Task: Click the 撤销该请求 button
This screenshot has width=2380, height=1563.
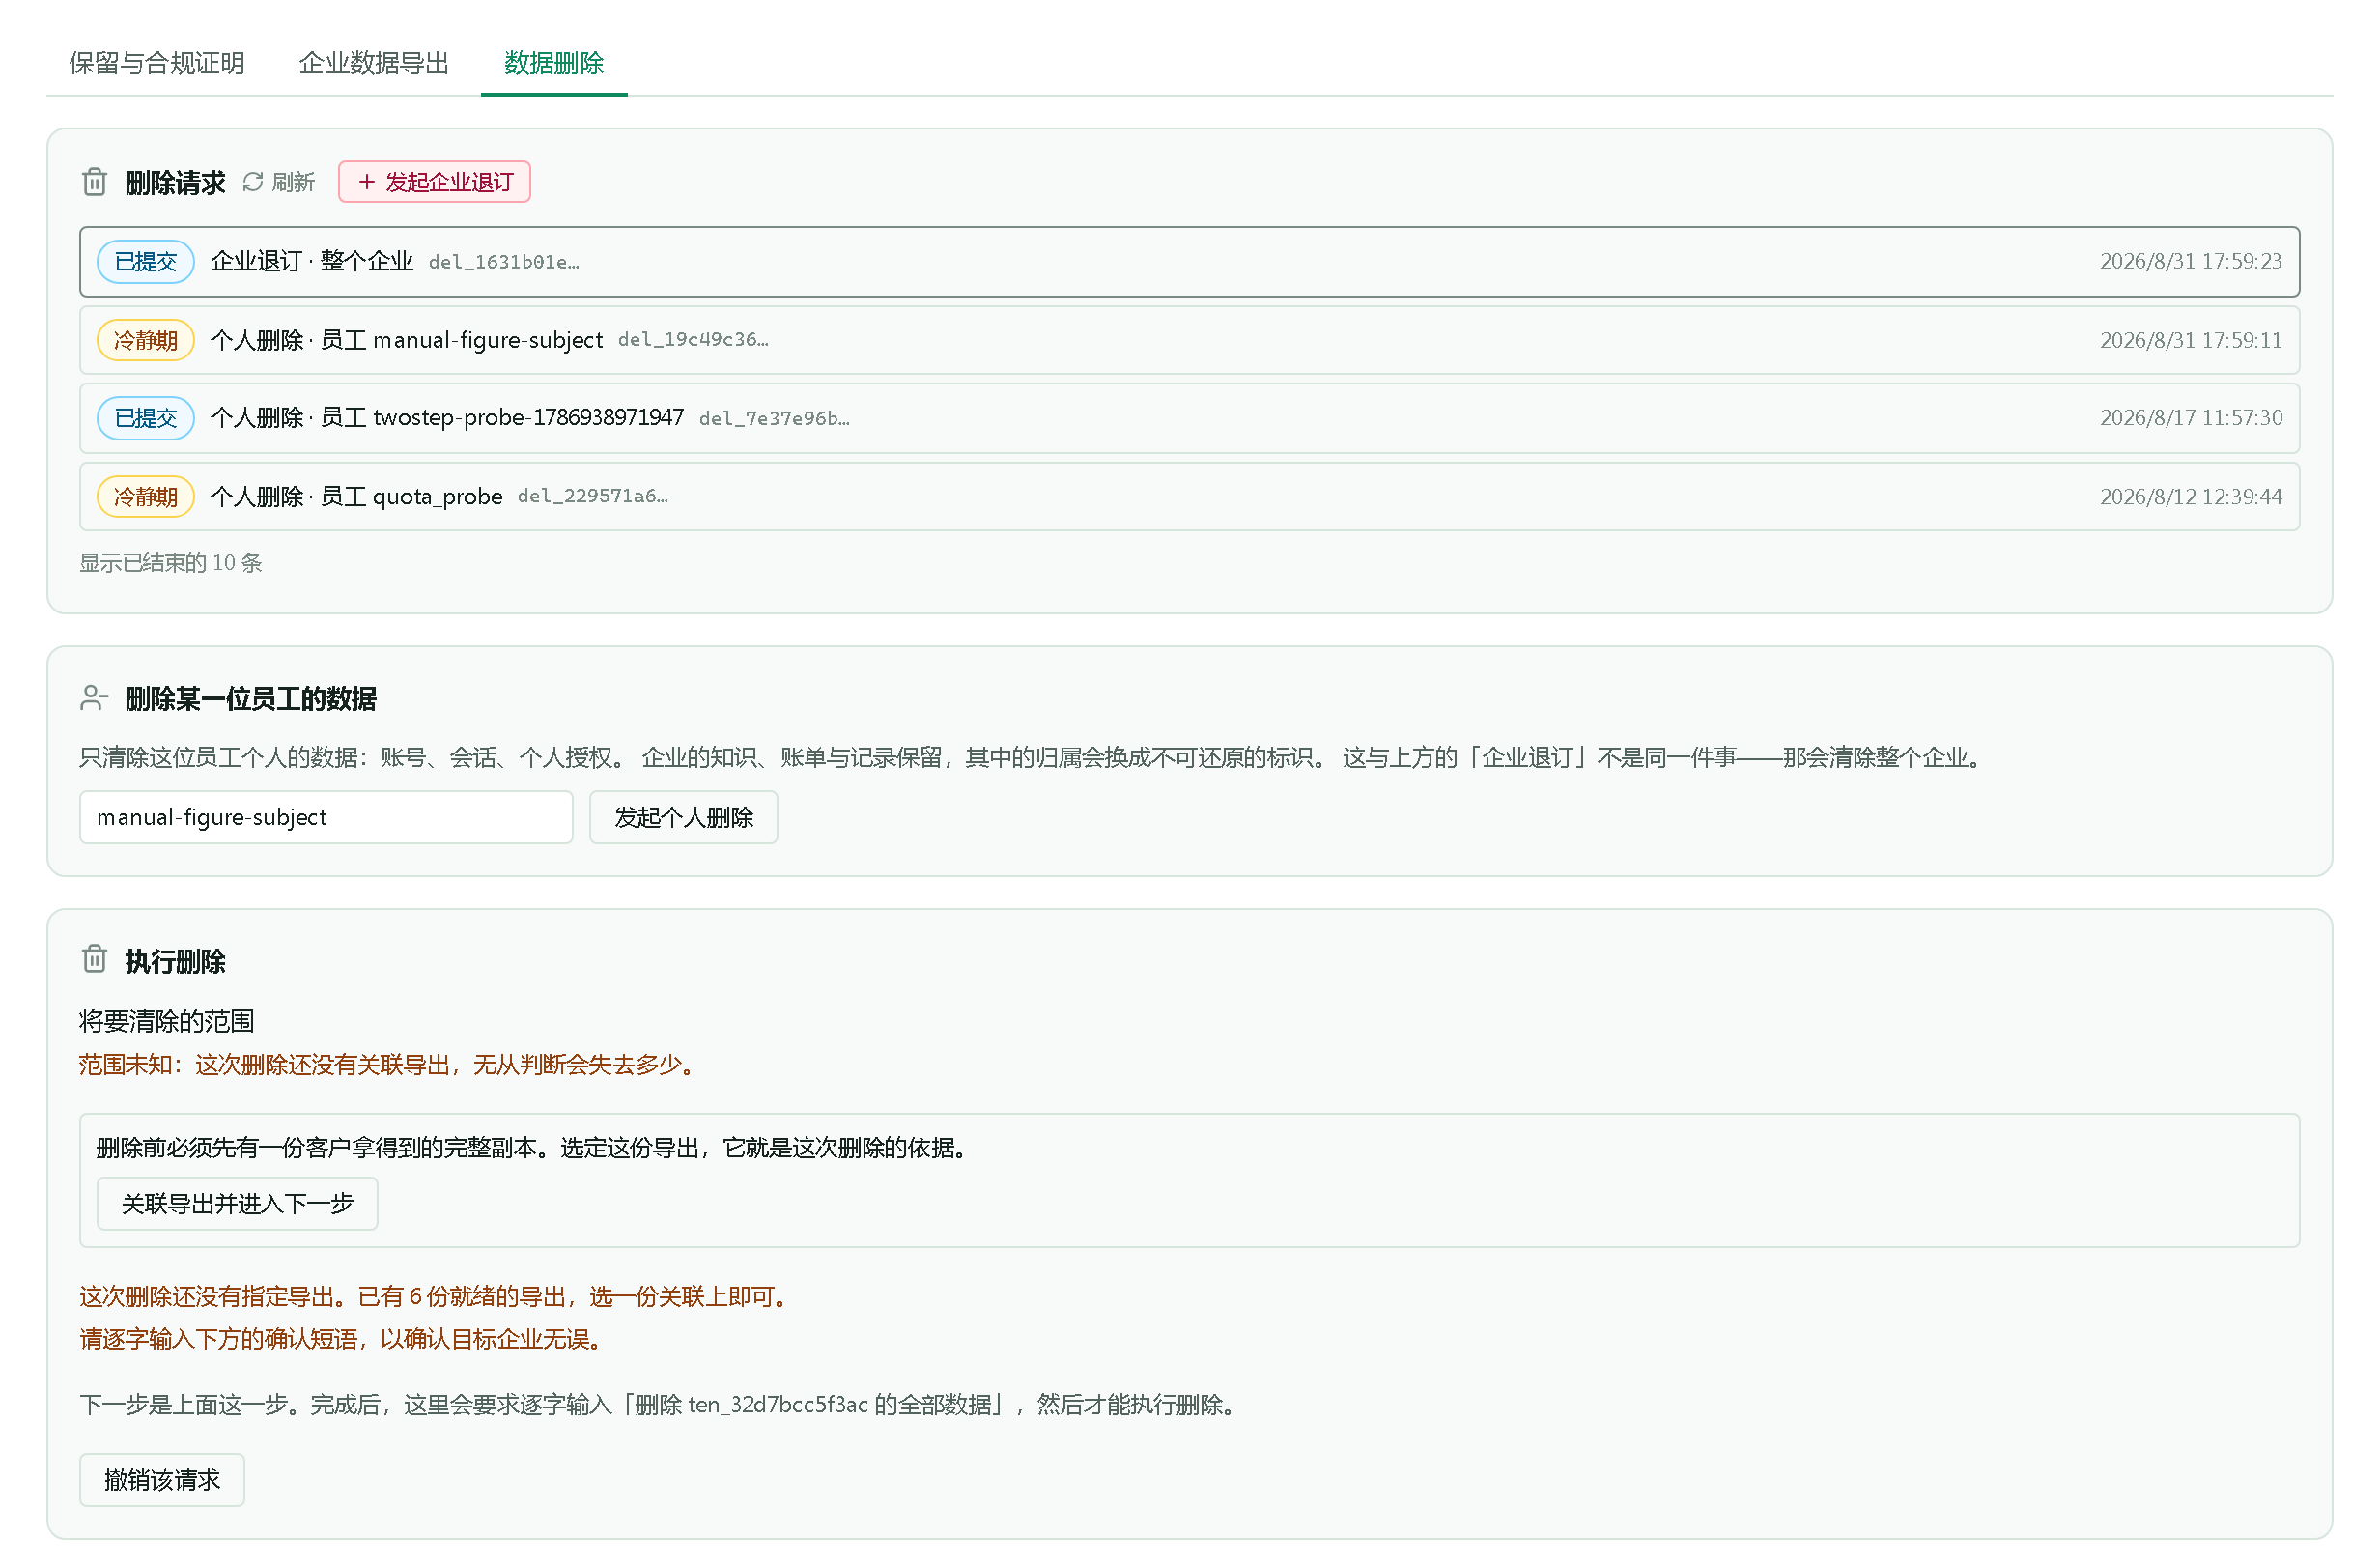Action: coord(162,1481)
